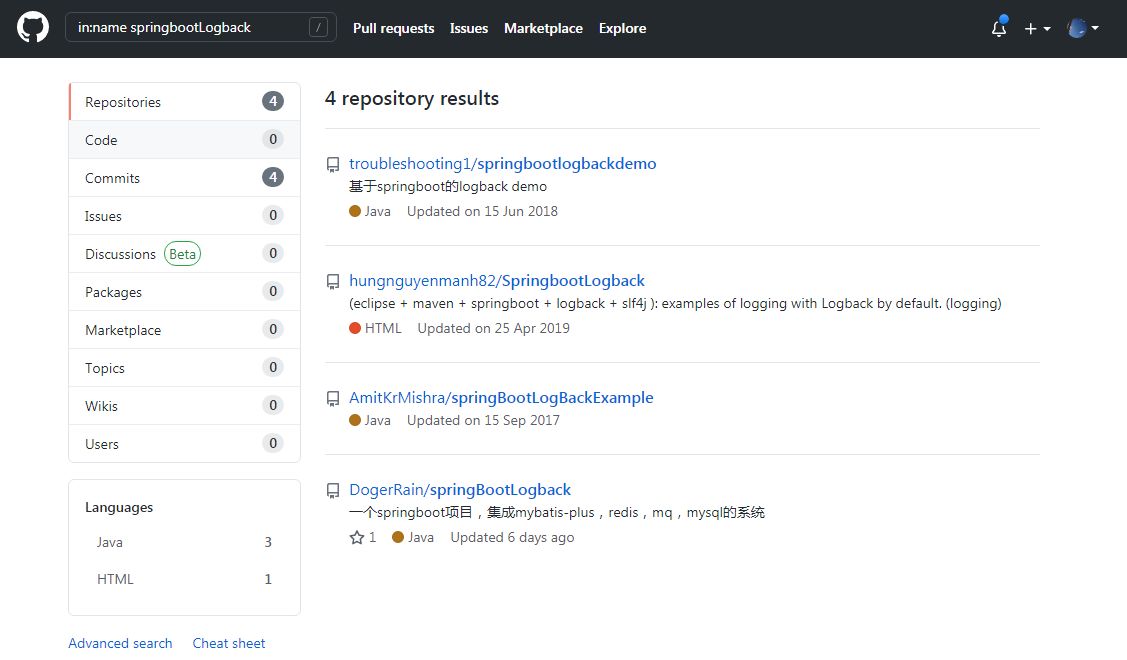Open the Advanced search link
Screen dimensions: 1127x660
(120, 643)
